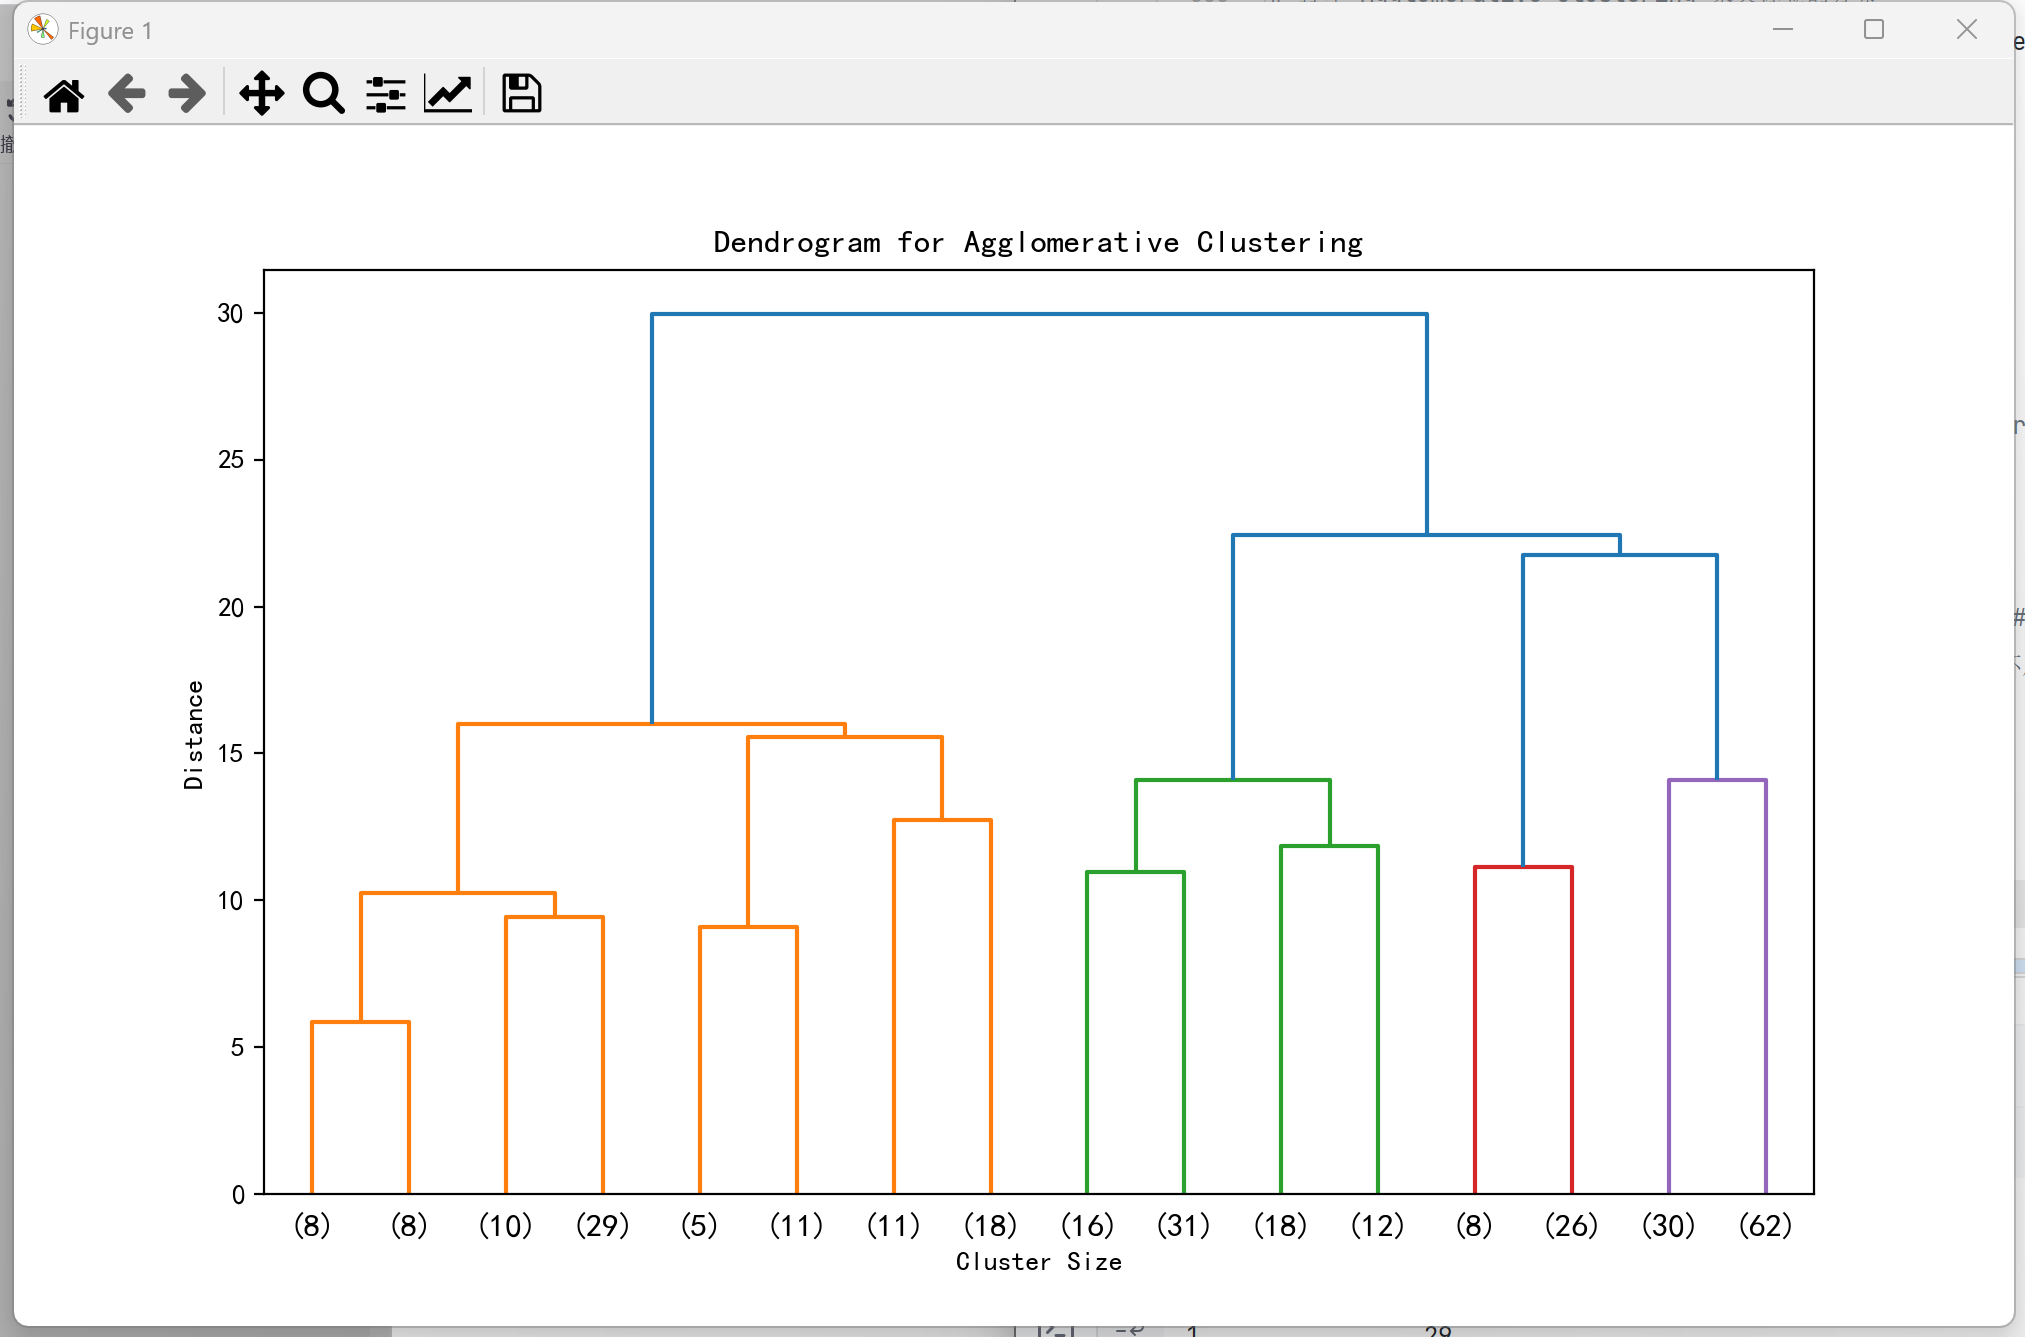Click the dendrogram title text
The image size is (2025, 1337).
1037,243
